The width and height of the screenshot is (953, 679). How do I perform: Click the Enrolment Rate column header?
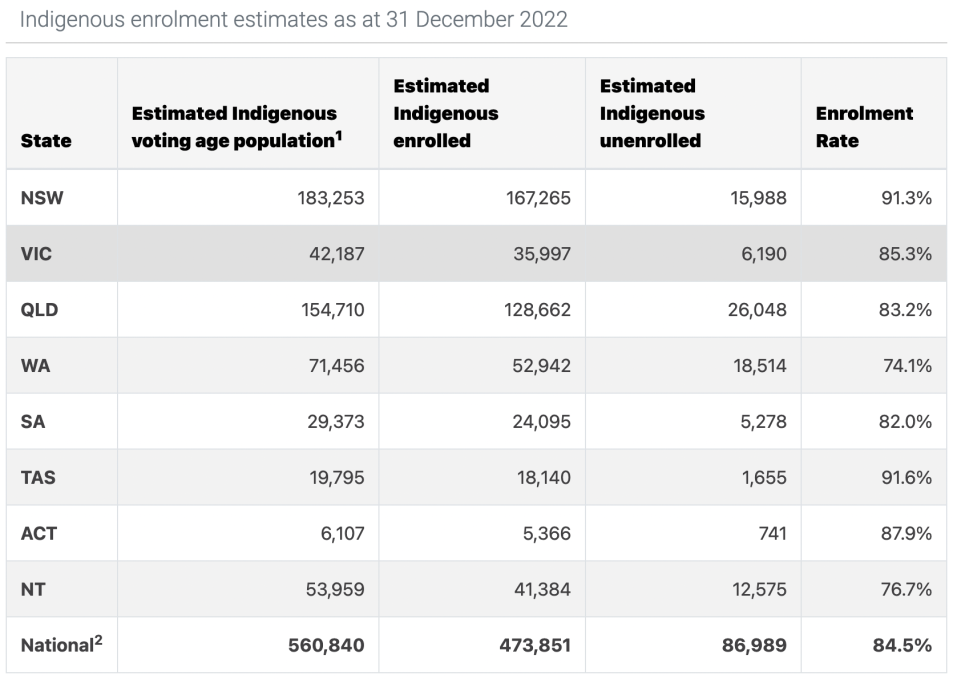[x=864, y=127]
